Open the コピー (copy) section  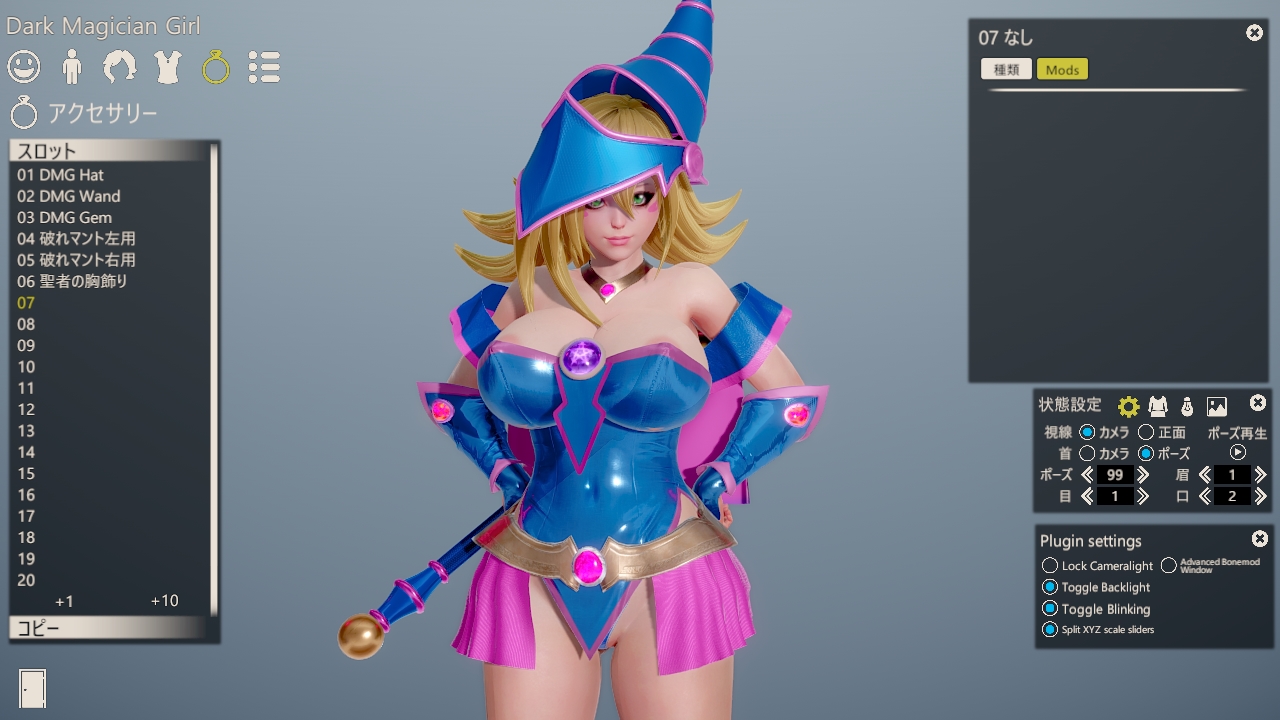pyautogui.click(x=110, y=629)
